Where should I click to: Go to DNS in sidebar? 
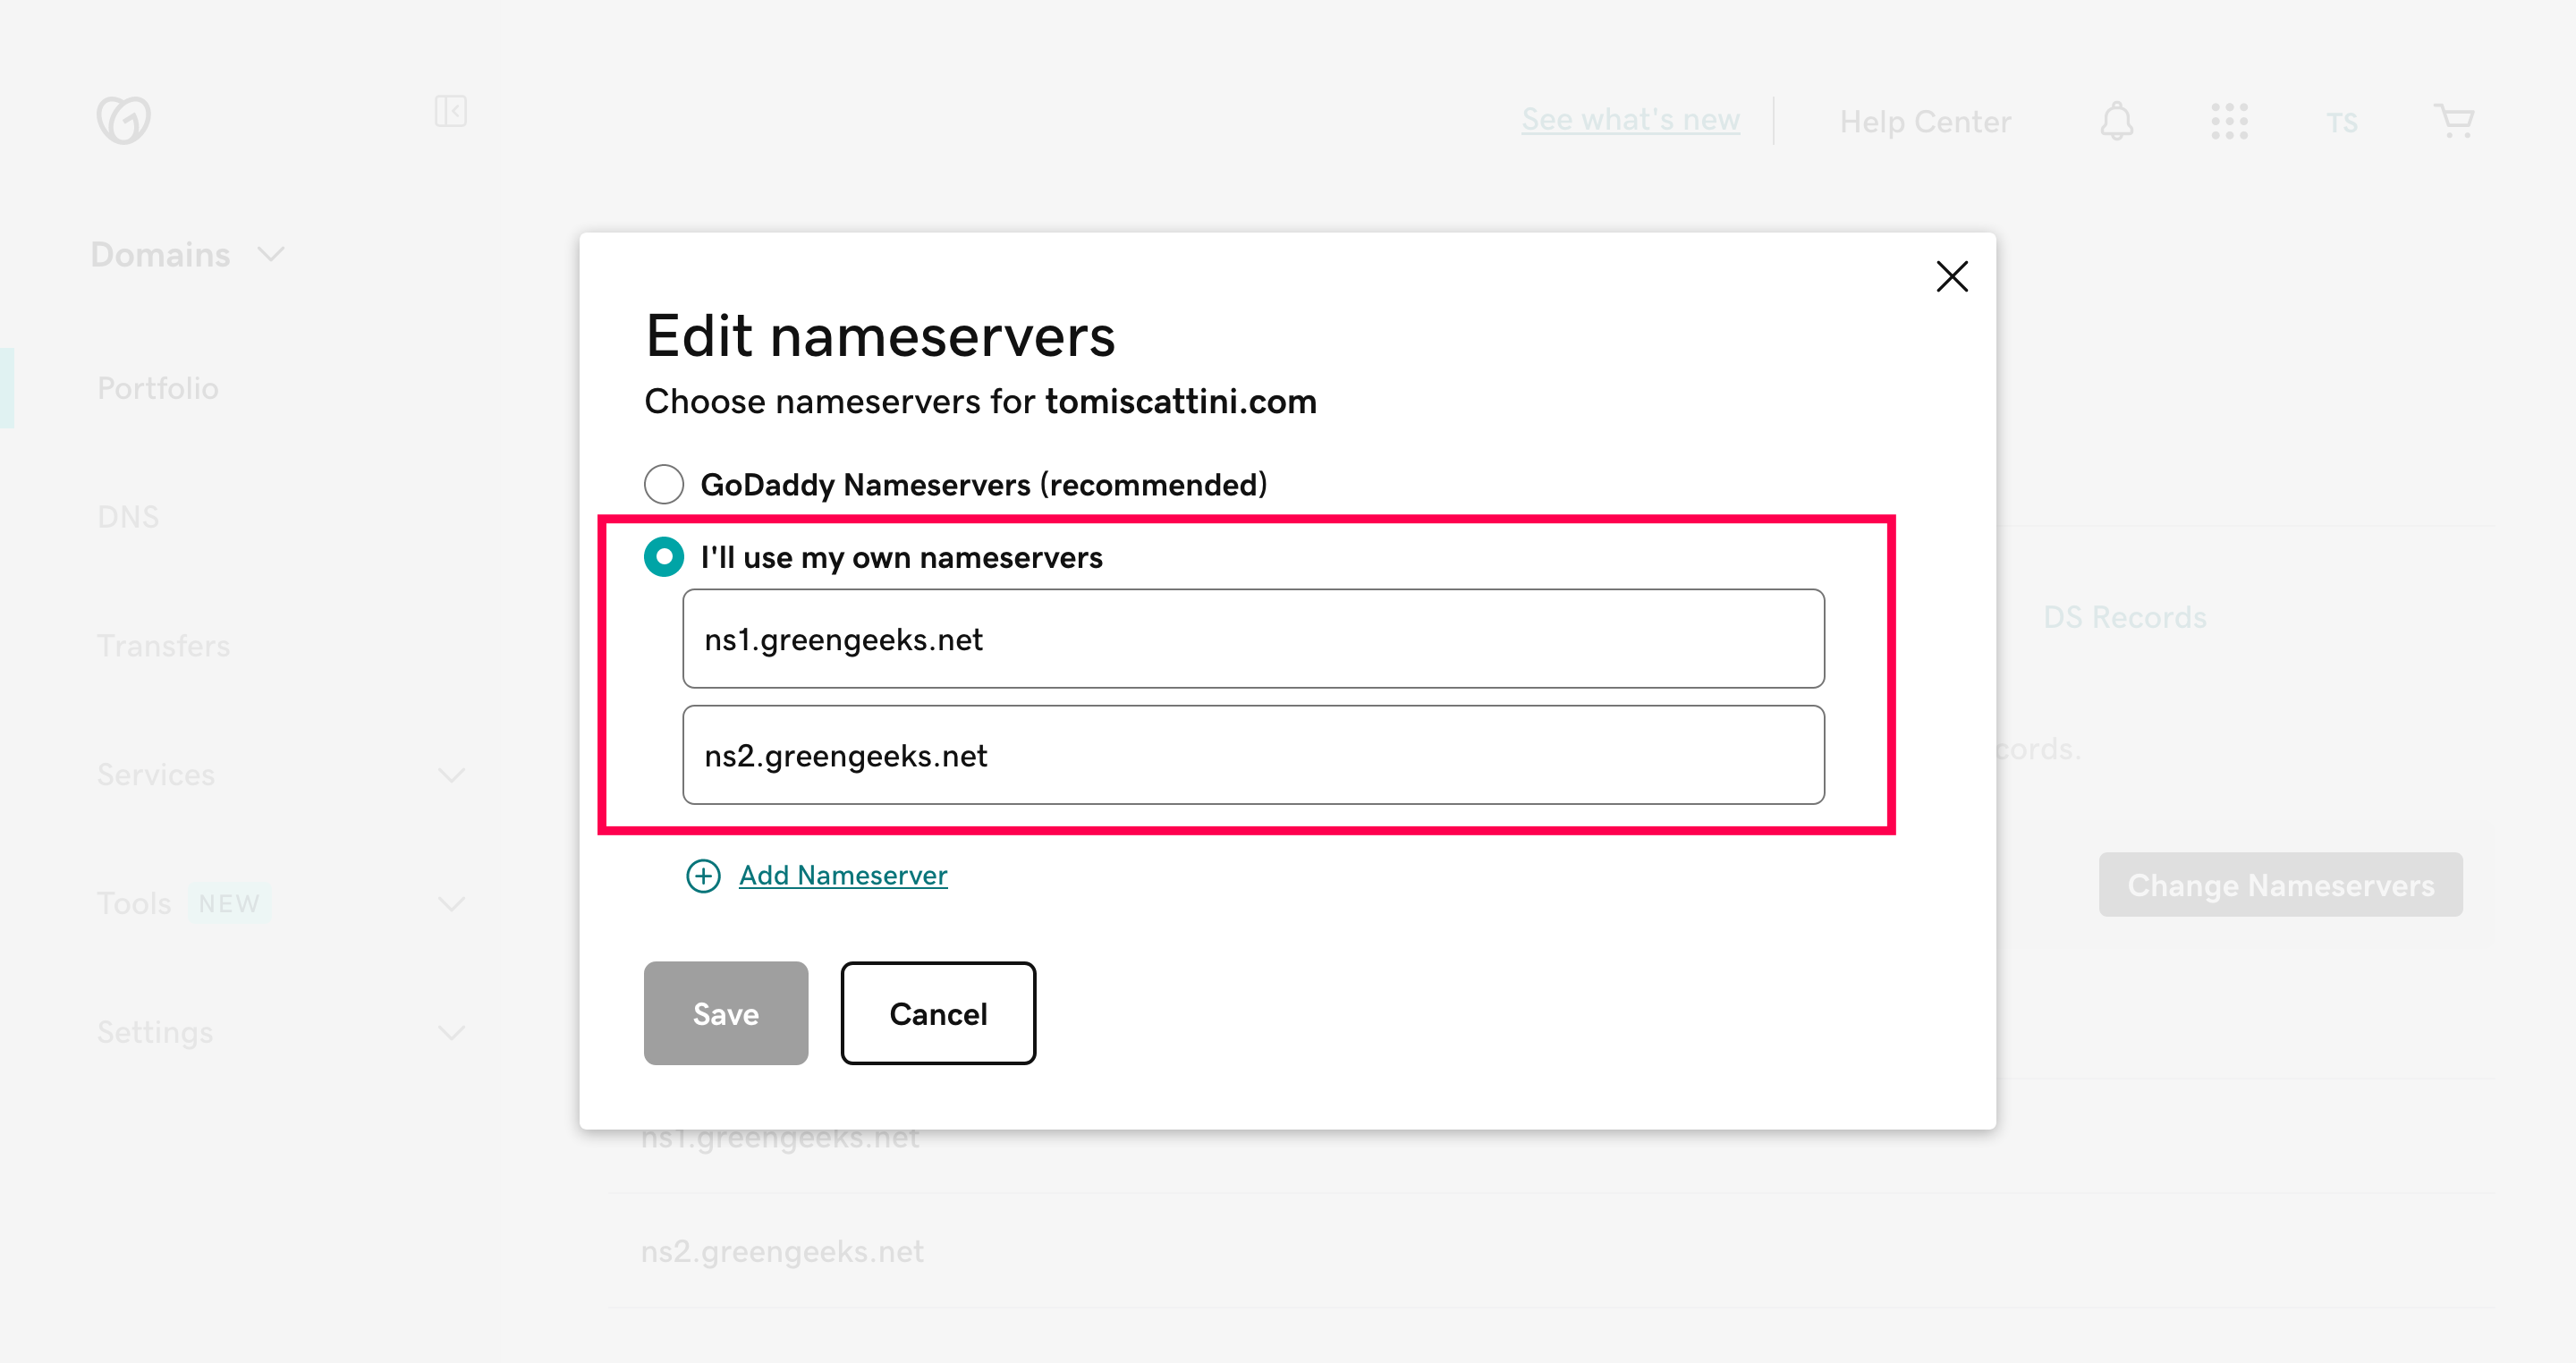pos(128,517)
